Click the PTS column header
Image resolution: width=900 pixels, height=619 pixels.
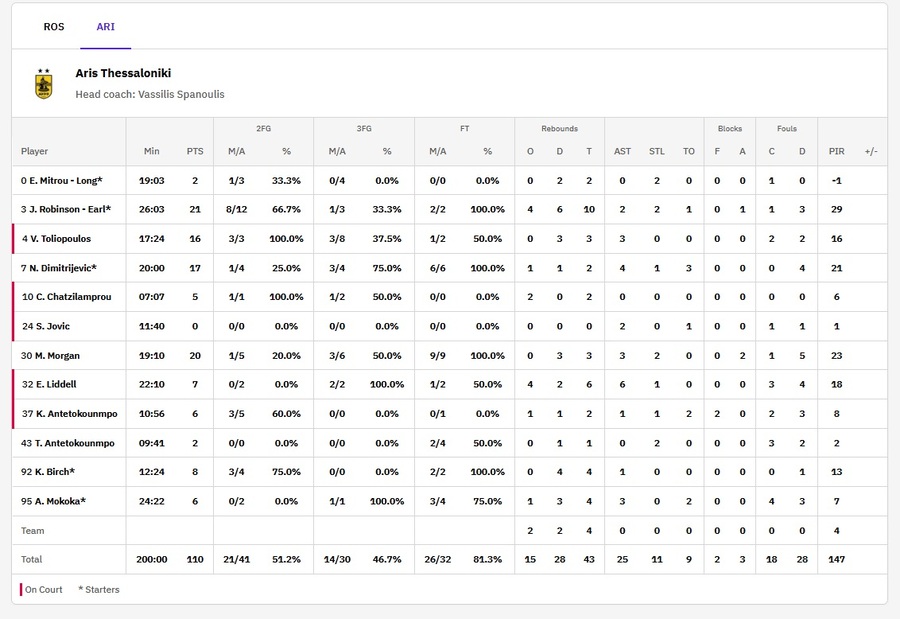pyautogui.click(x=195, y=151)
